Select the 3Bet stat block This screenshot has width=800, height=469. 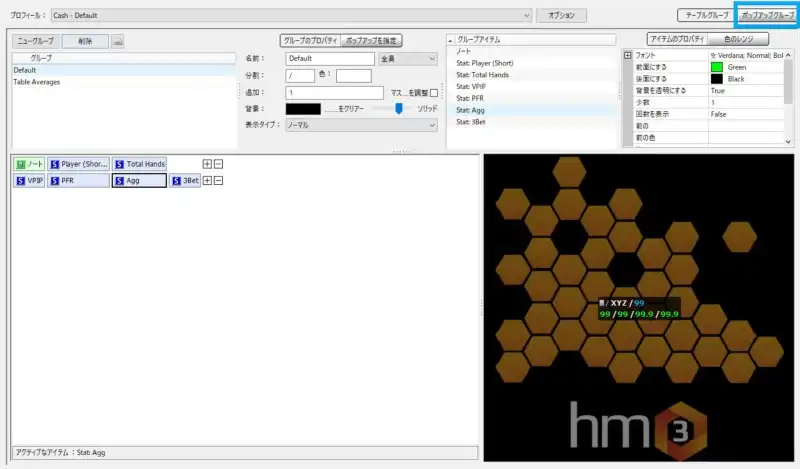click(x=185, y=181)
